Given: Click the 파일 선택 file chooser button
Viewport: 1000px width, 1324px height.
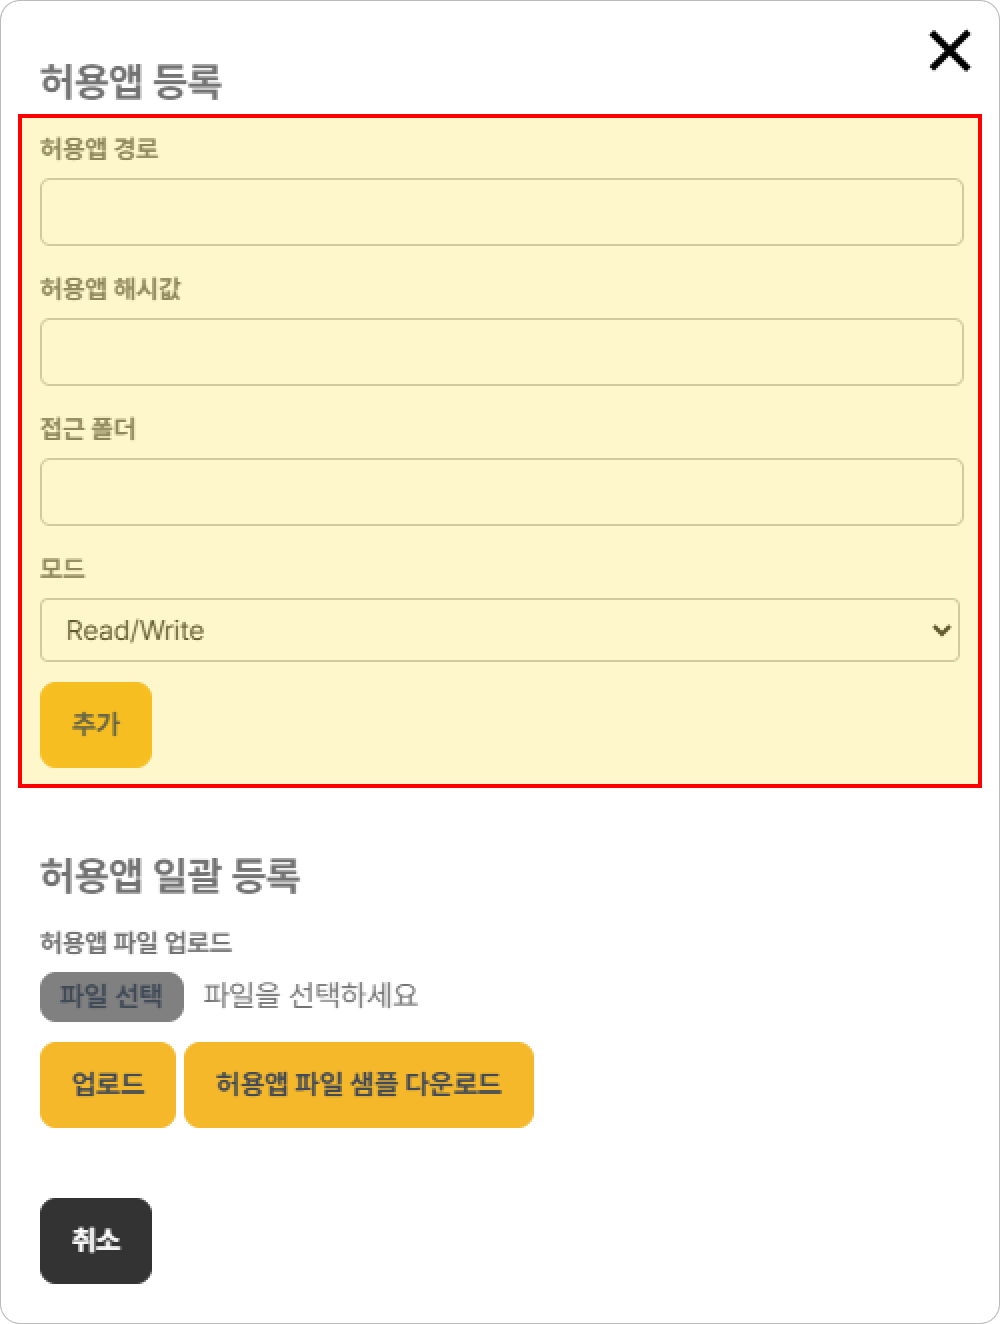Looking at the screenshot, I should pos(111,996).
